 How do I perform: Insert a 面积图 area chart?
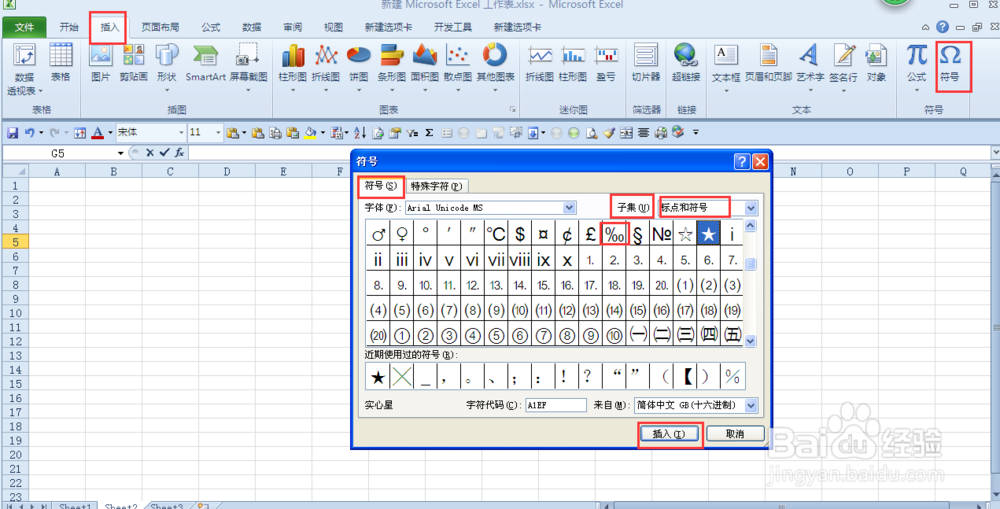tap(425, 67)
